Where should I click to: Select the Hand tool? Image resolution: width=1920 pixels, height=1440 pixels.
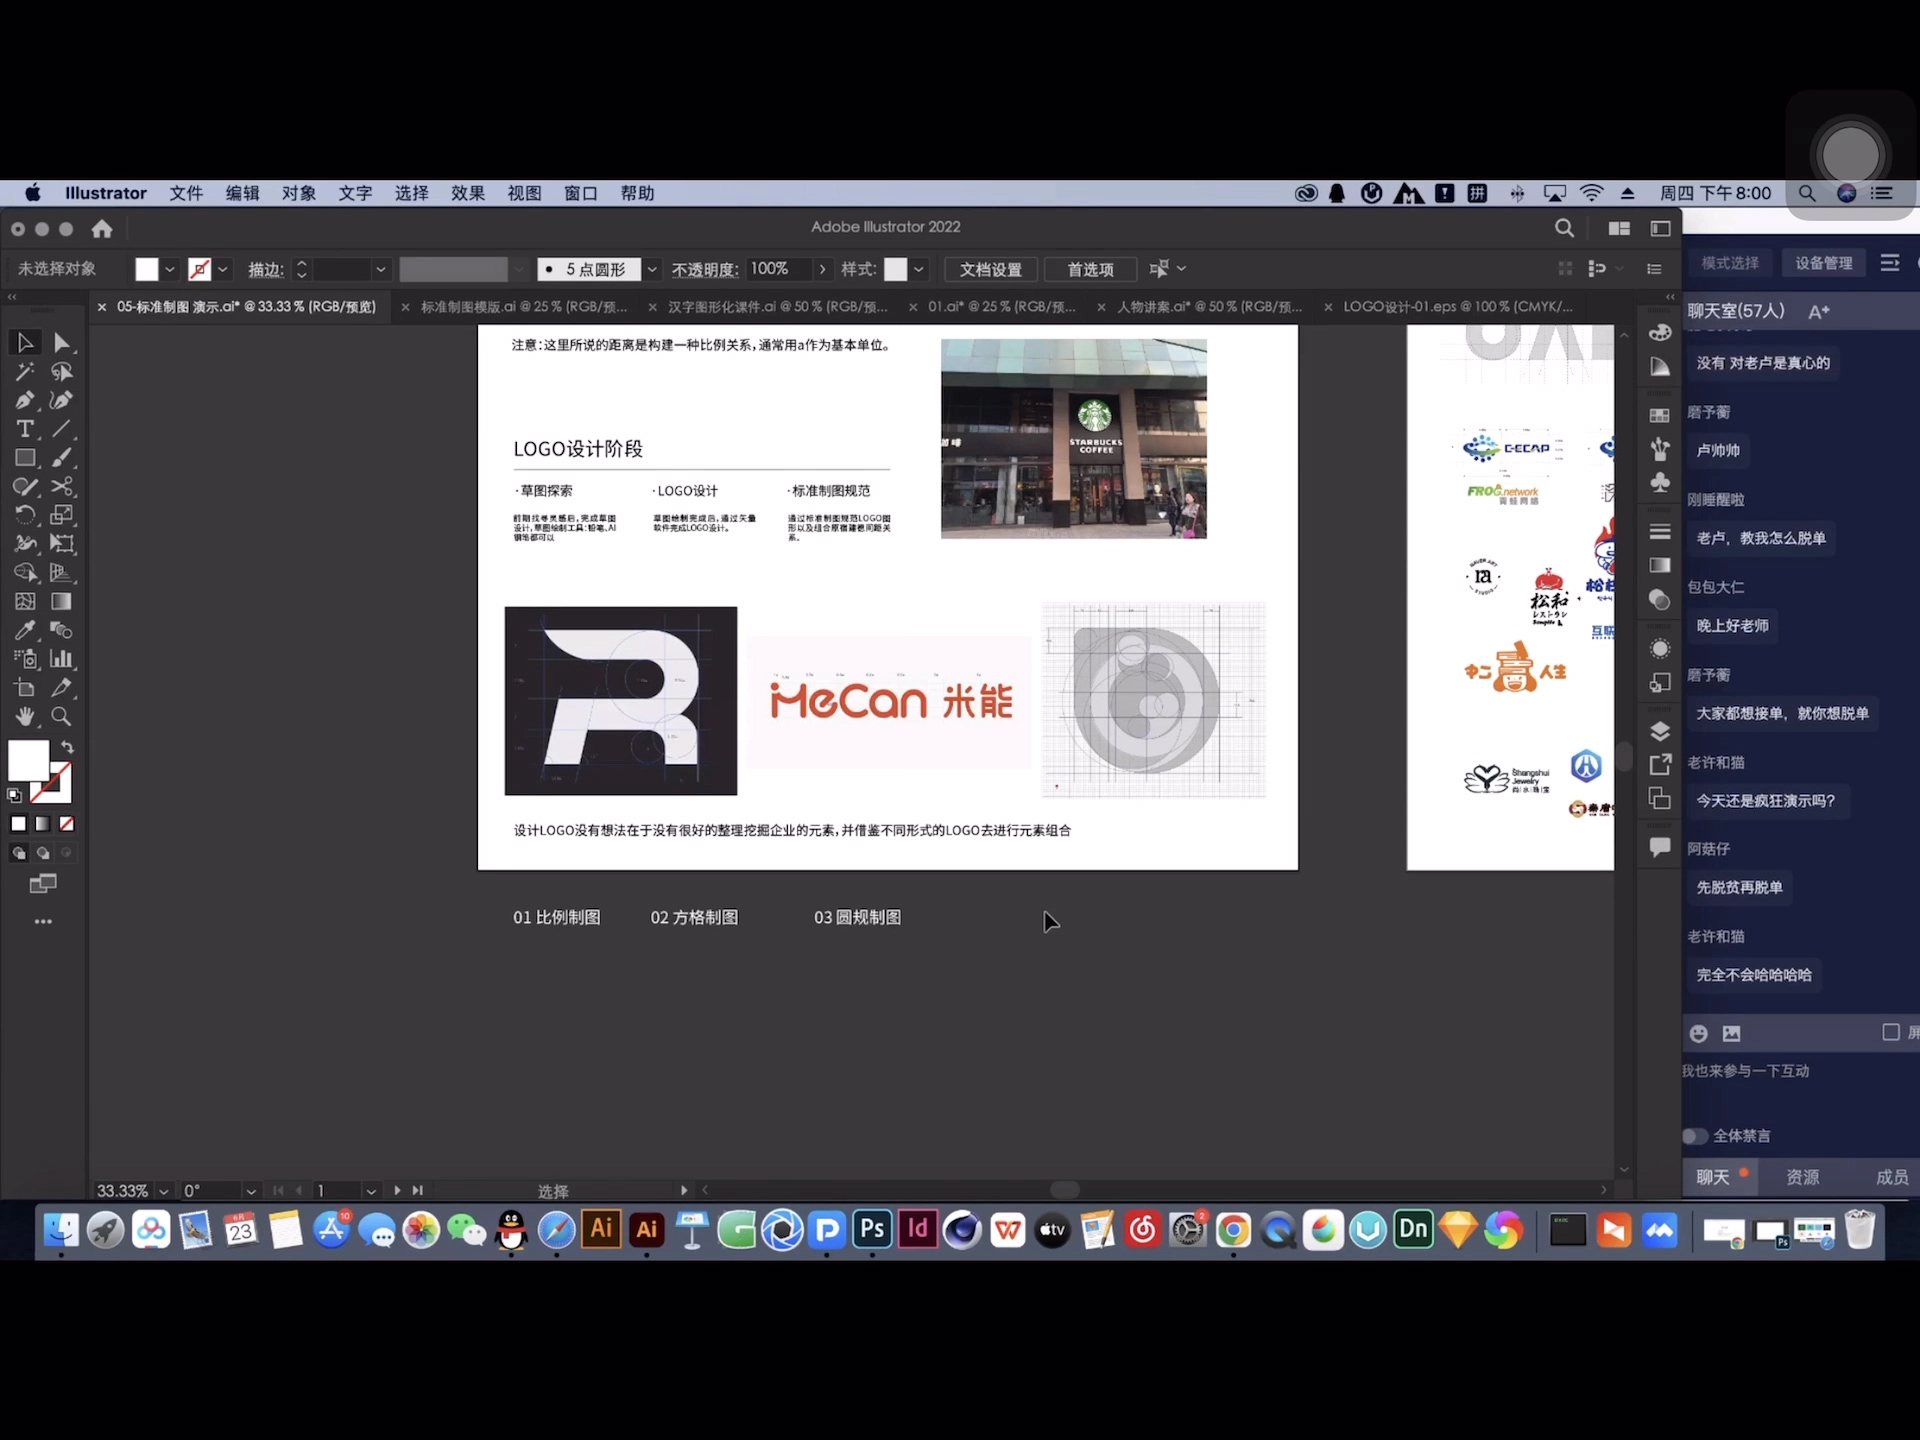tap(24, 716)
